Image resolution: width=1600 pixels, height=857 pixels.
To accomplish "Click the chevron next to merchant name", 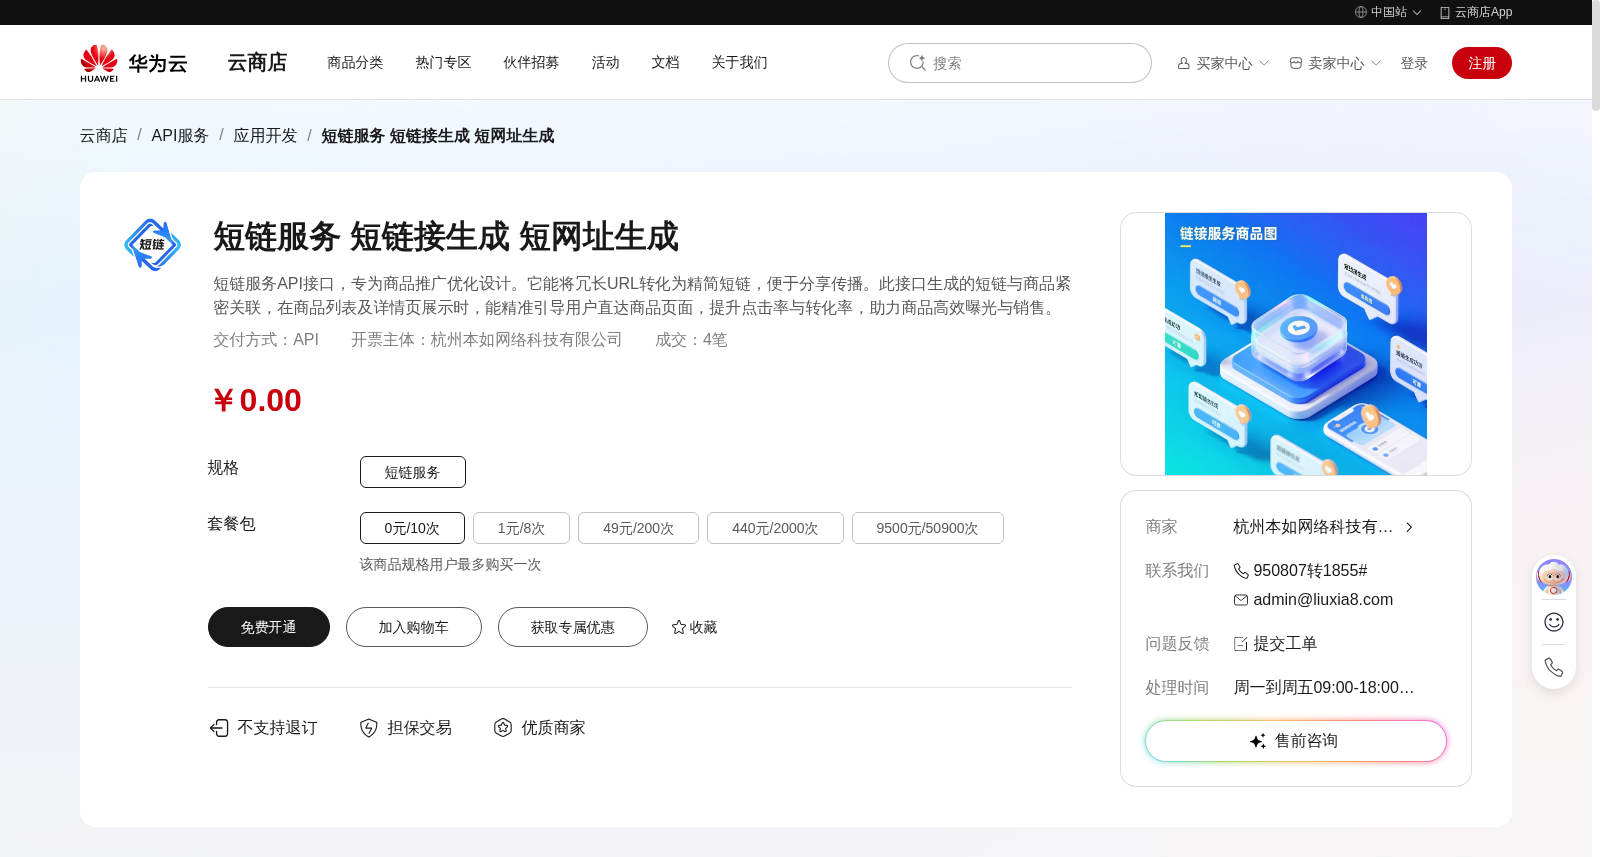I will [1409, 527].
